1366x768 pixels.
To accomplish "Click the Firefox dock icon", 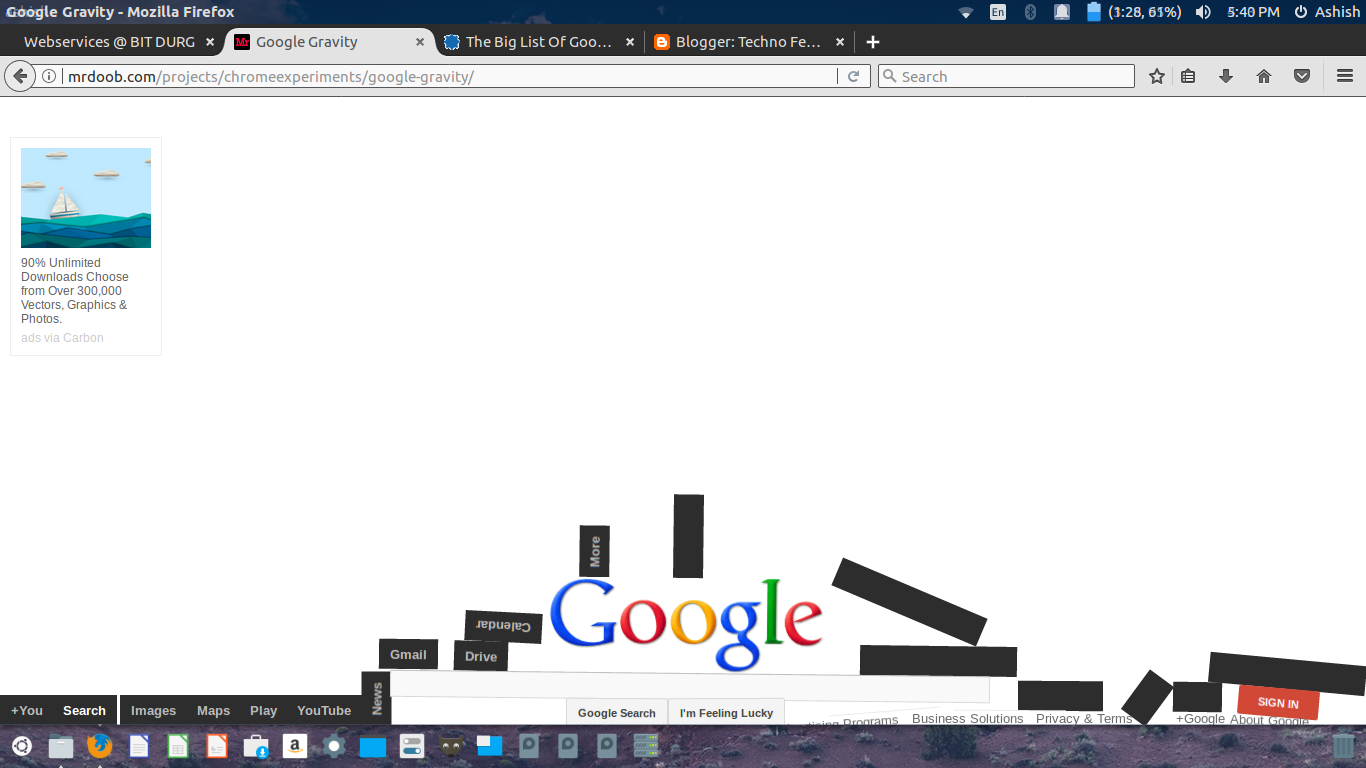I will click(x=99, y=746).
